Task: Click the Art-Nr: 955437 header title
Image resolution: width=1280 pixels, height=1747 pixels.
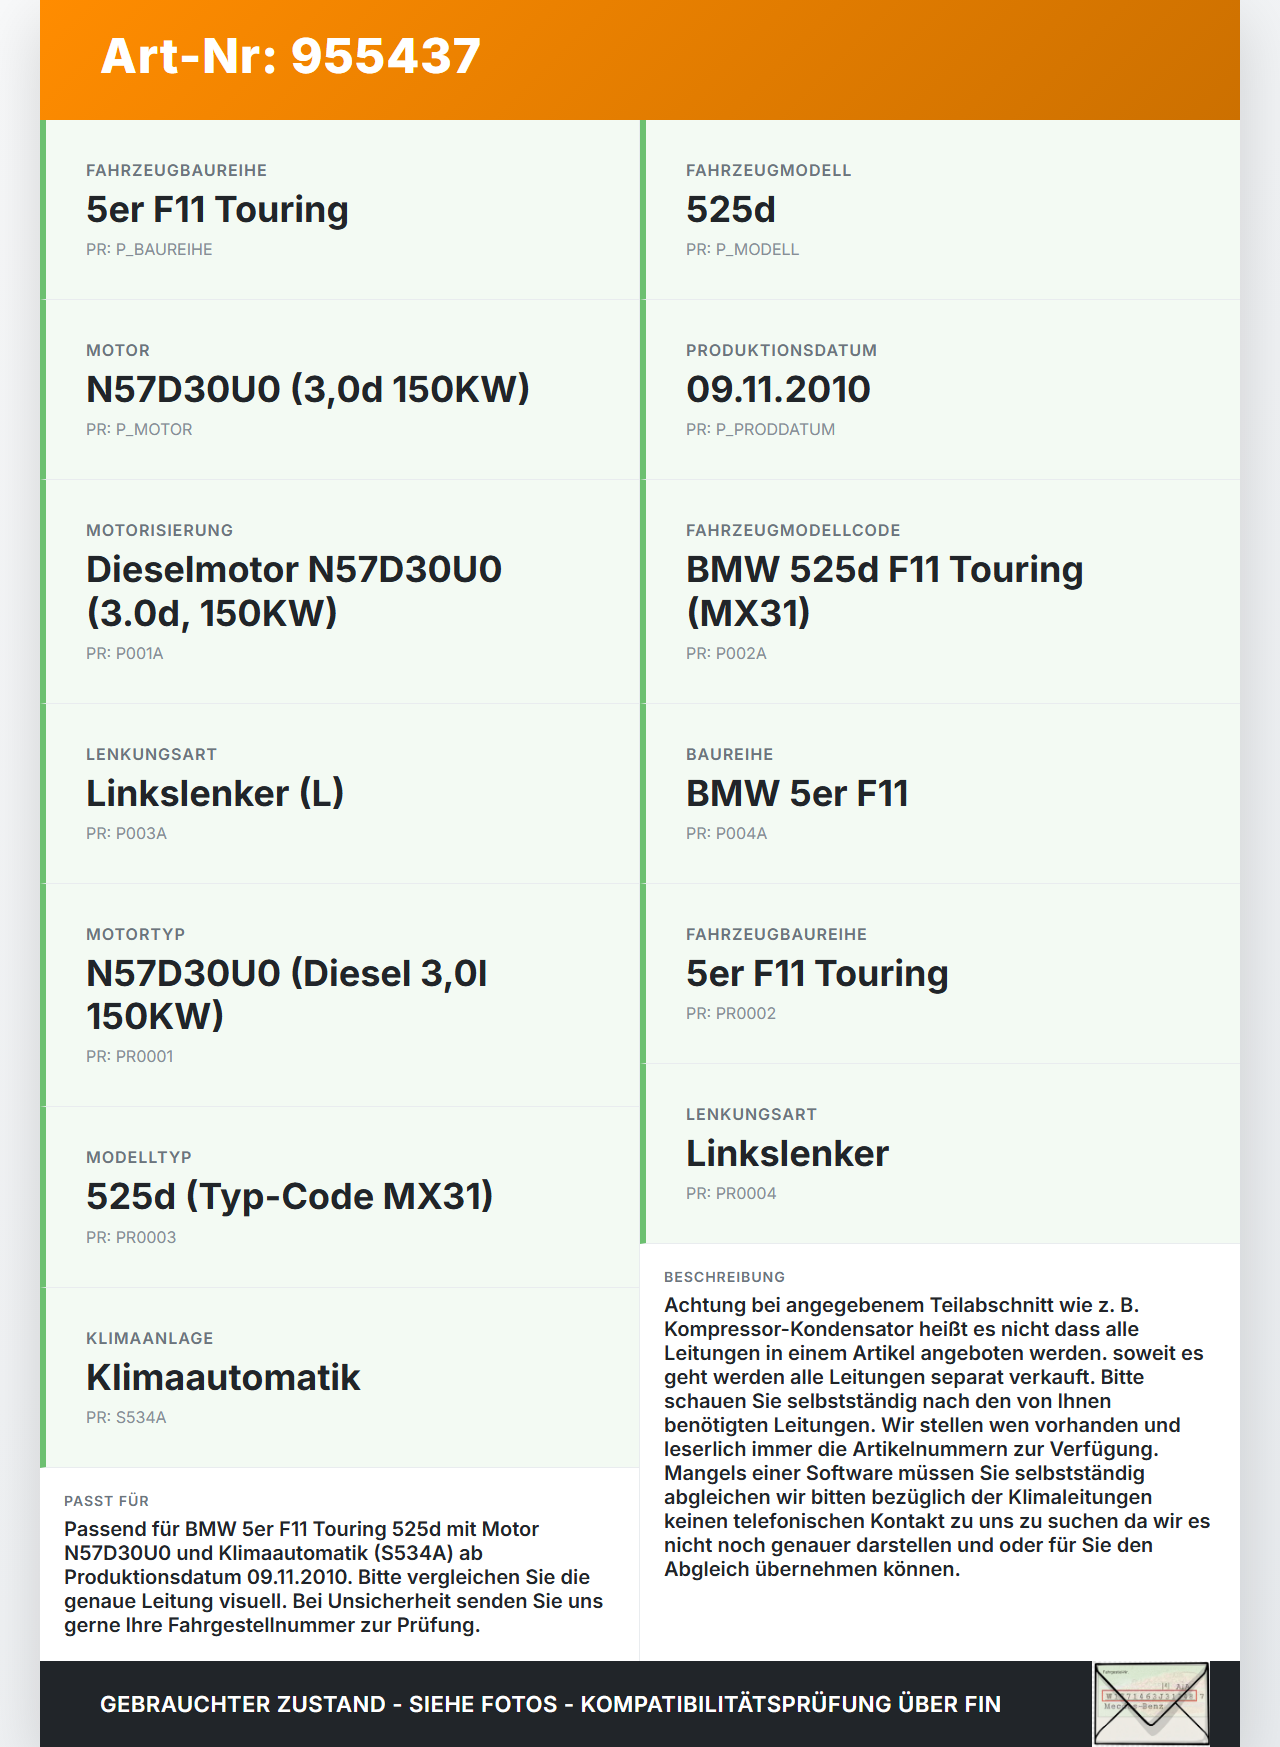Action: coord(291,56)
